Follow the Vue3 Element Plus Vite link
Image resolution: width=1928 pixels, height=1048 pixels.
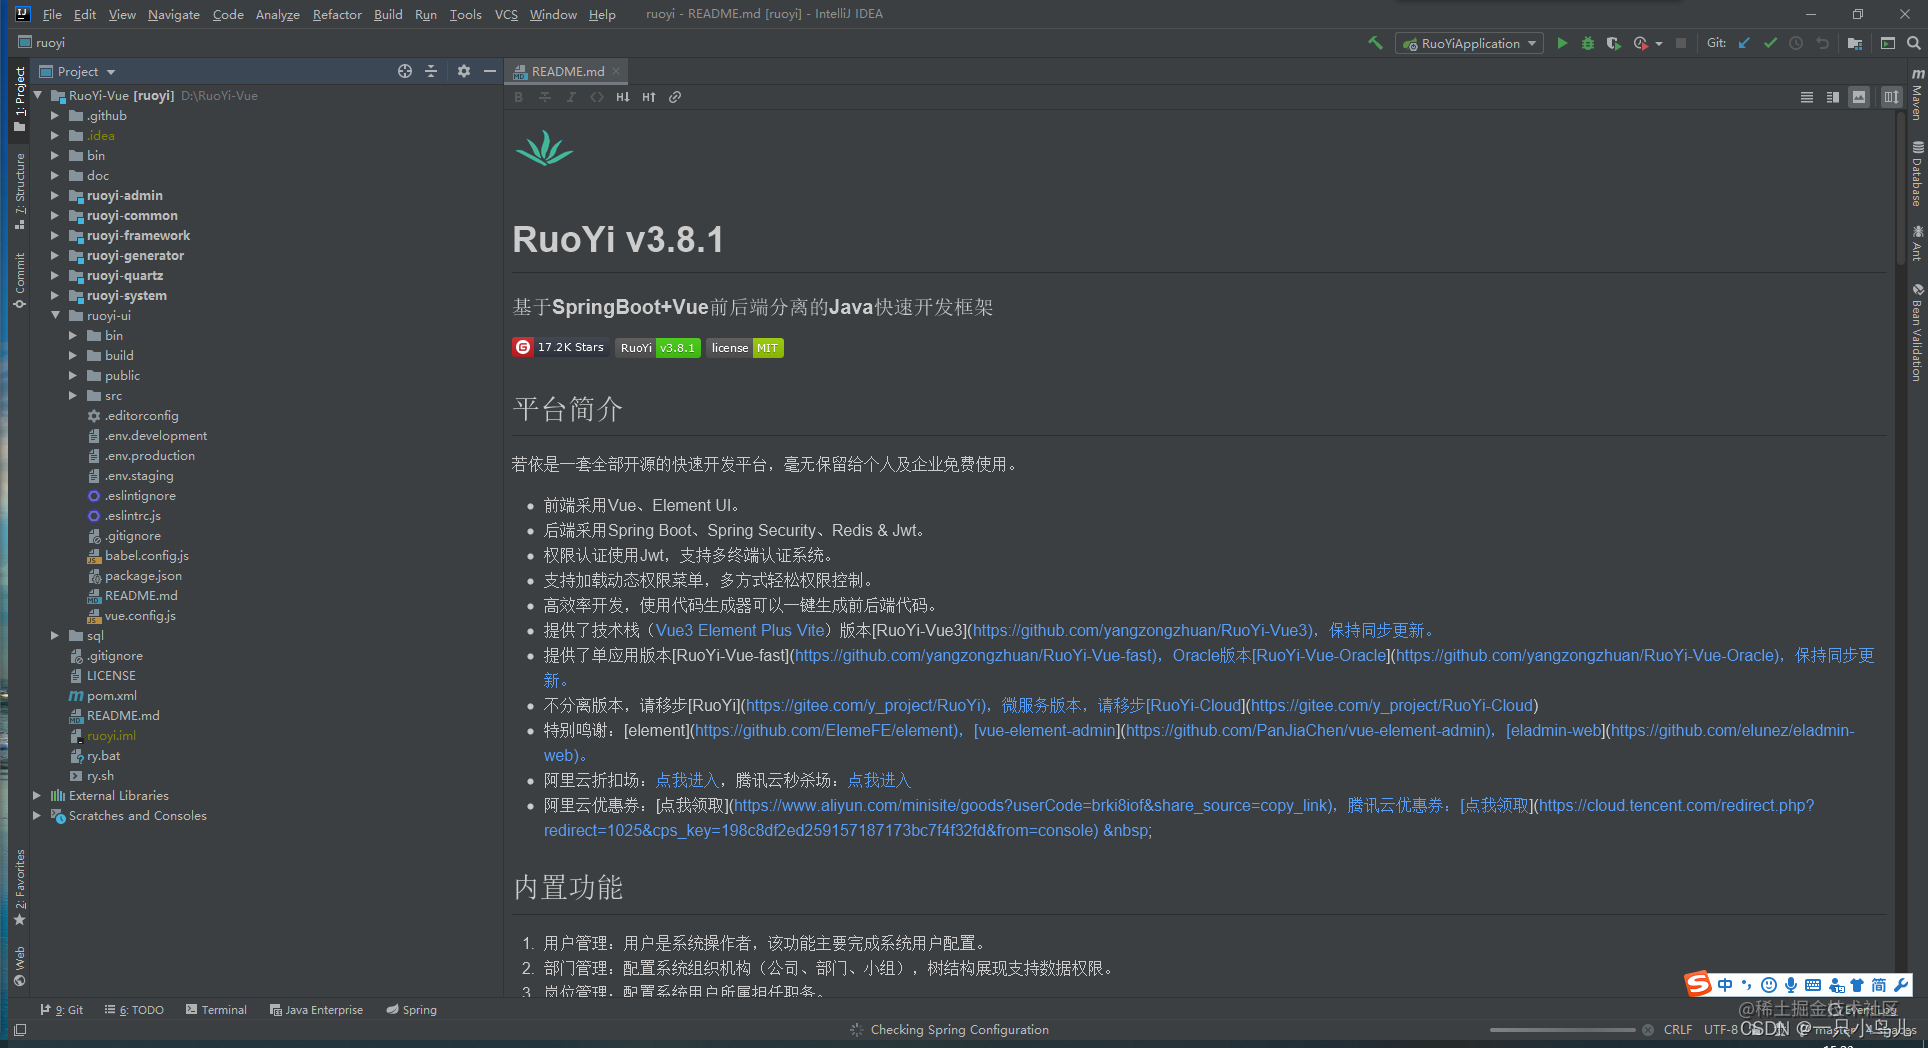point(740,630)
